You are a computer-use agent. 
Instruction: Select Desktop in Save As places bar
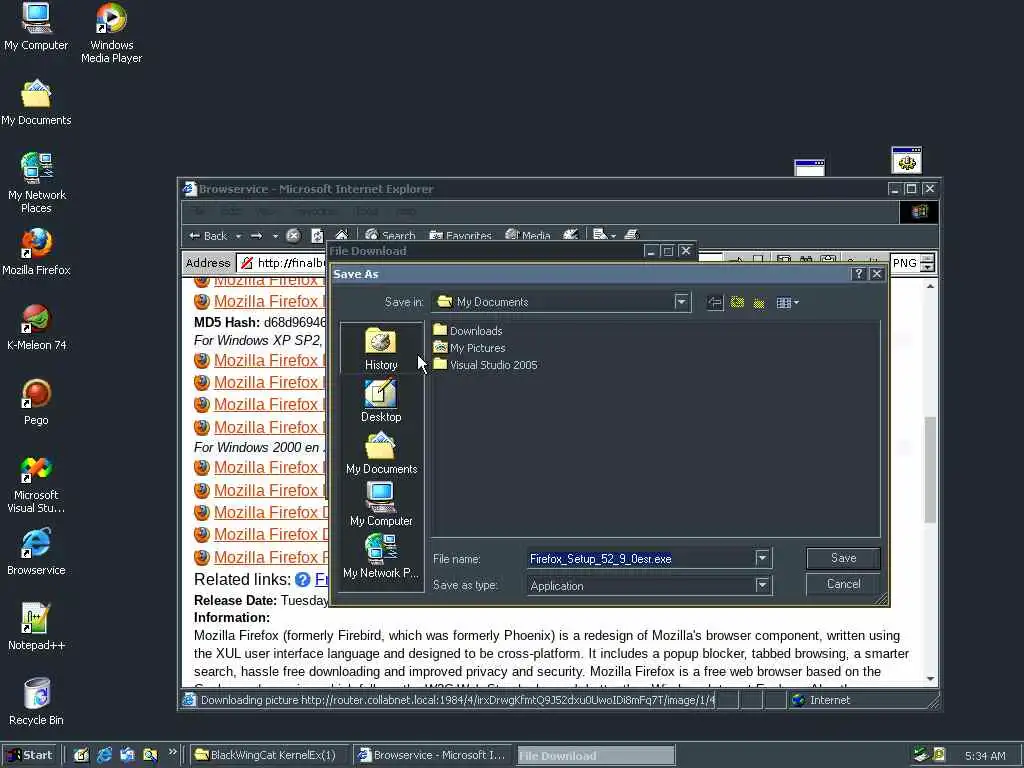[381, 400]
